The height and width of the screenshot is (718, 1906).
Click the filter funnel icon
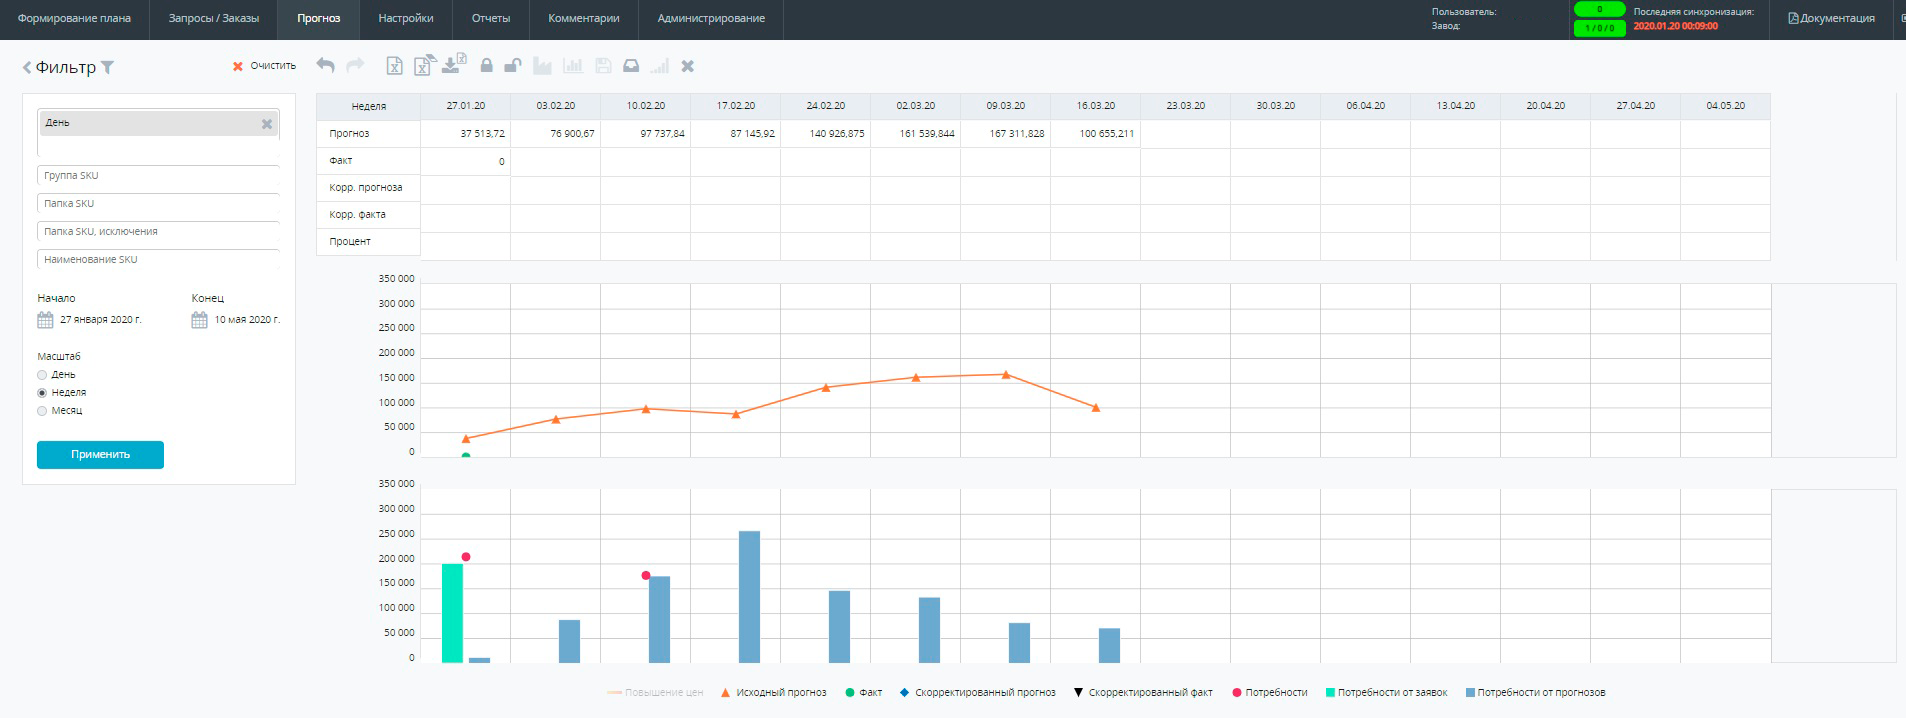(x=108, y=68)
